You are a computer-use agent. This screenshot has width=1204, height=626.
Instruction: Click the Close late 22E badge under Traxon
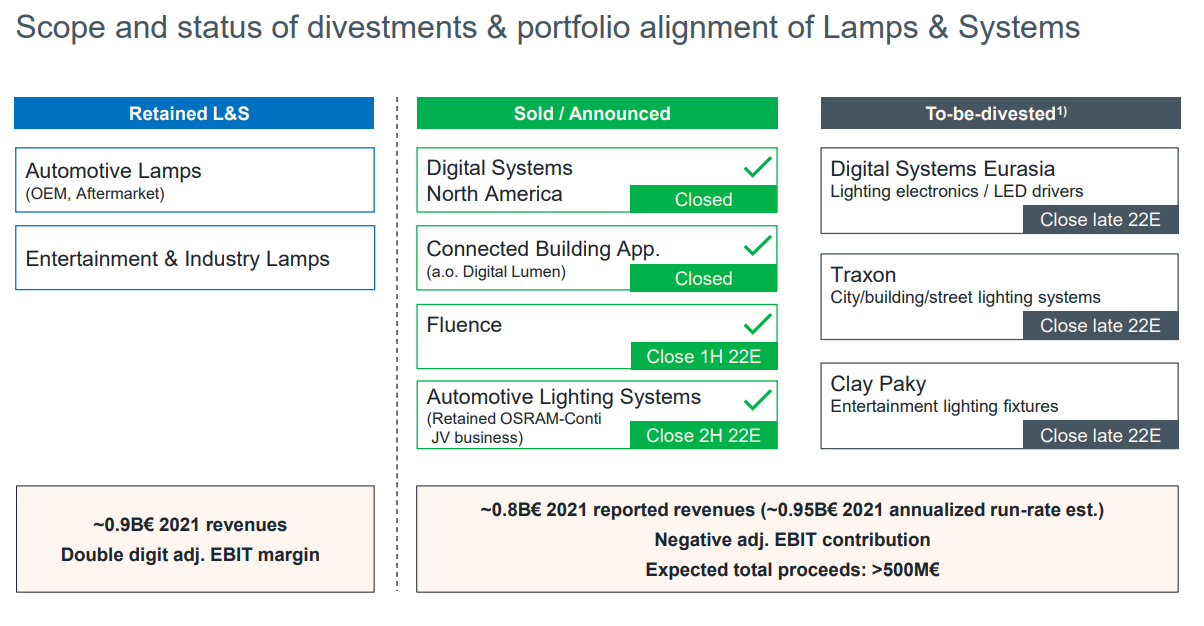pos(1100,325)
